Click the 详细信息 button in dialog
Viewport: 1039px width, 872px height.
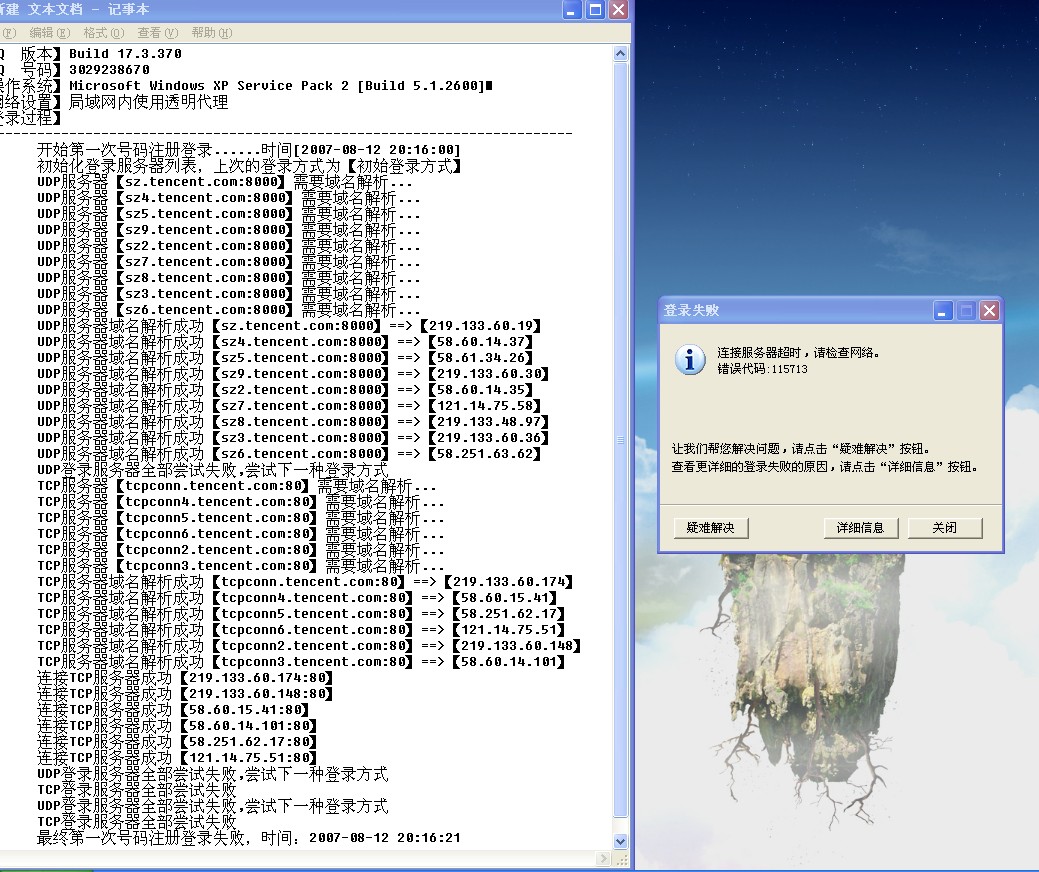click(x=860, y=527)
